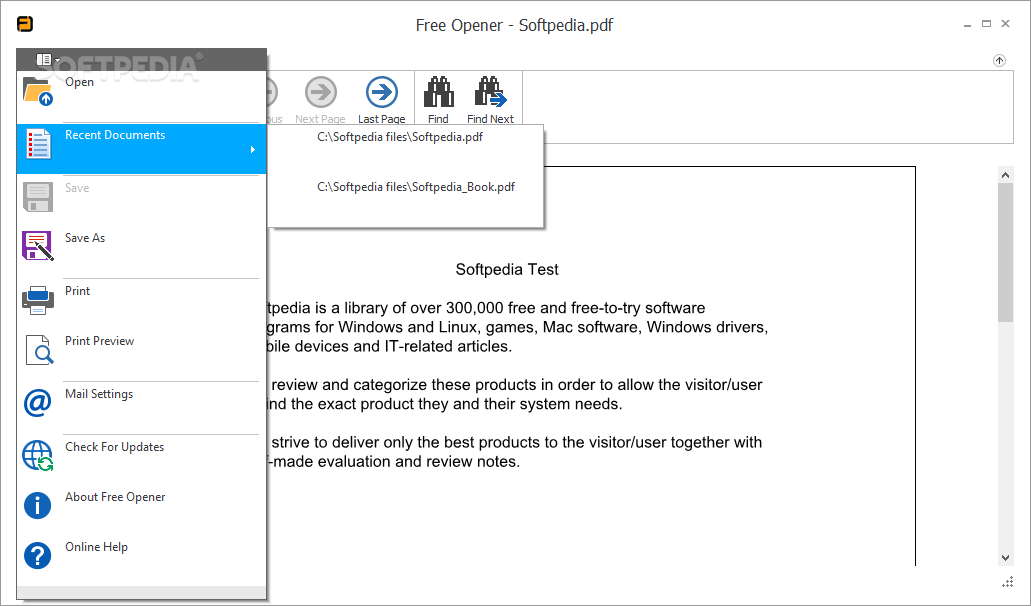Maximize the Free Opener window

click(986, 24)
